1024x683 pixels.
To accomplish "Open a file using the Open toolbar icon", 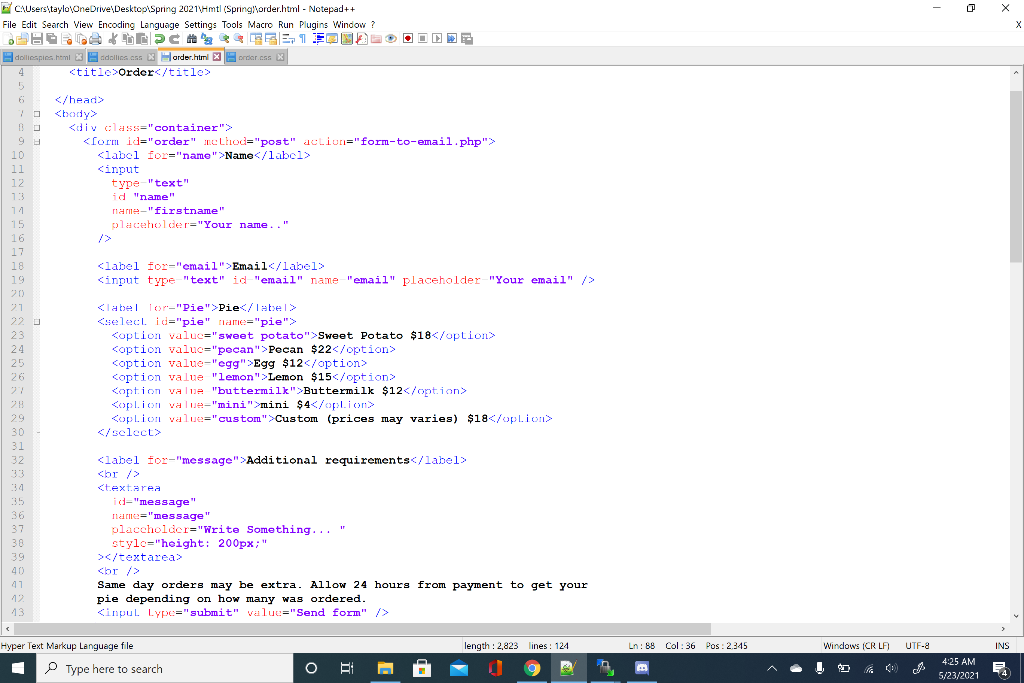I will pyautogui.click(x=23, y=38).
